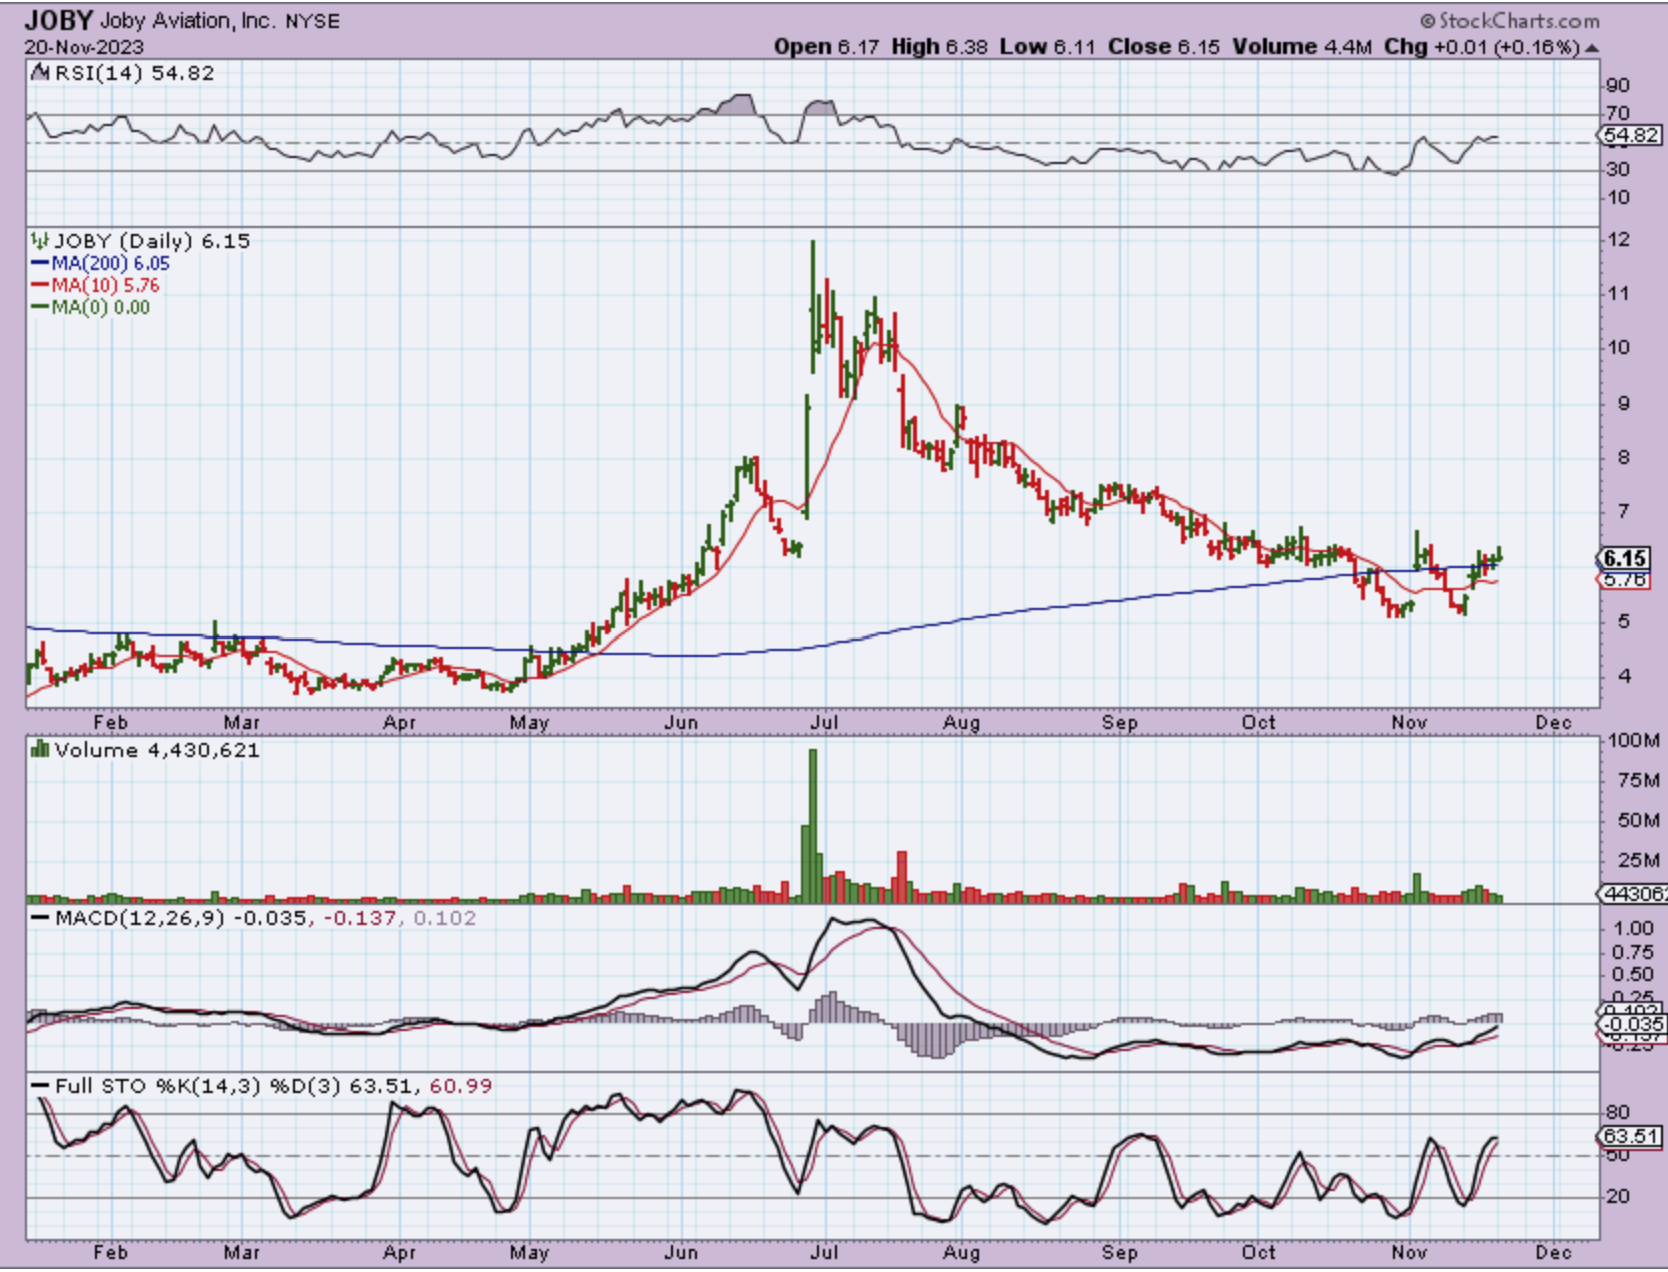Image resolution: width=1668 pixels, height=1272 pixels.
Task: Click the 63.51 stochastic value tag on right
Action: [1630, 1136]
